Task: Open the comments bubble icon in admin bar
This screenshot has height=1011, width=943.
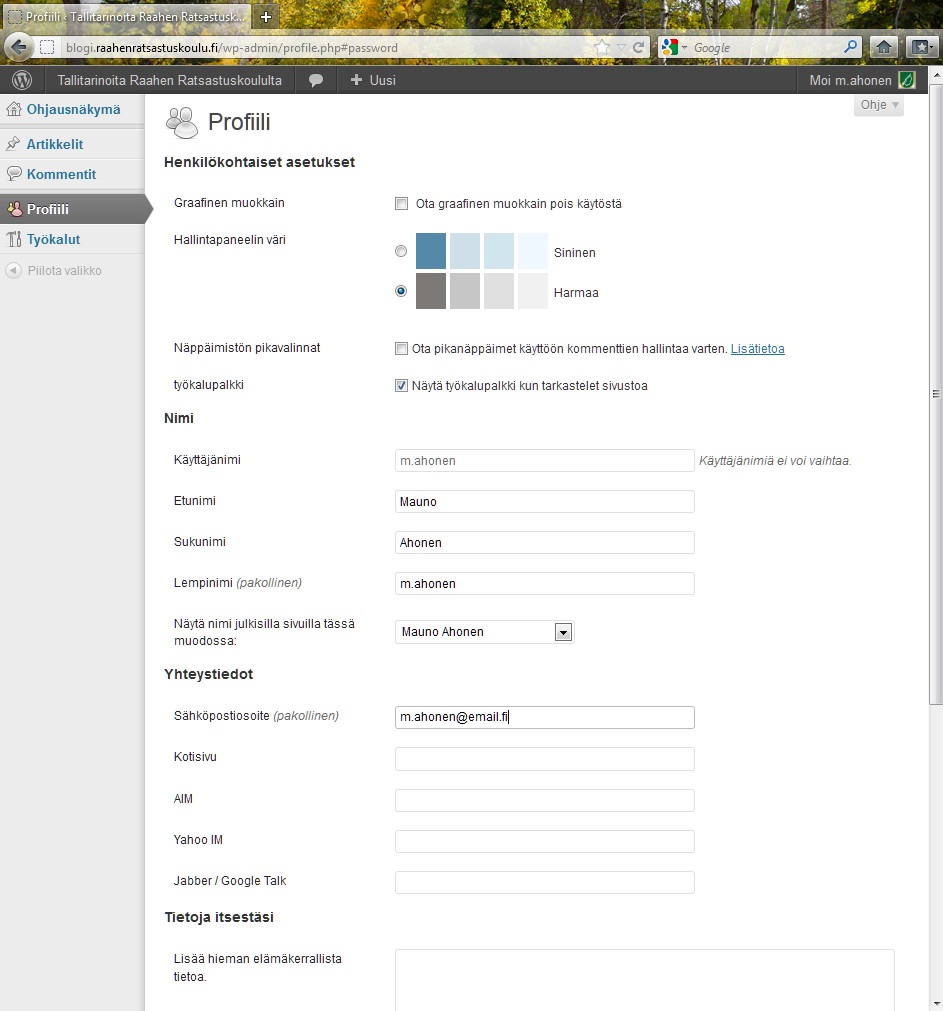Action: click(x=316, y=80)
